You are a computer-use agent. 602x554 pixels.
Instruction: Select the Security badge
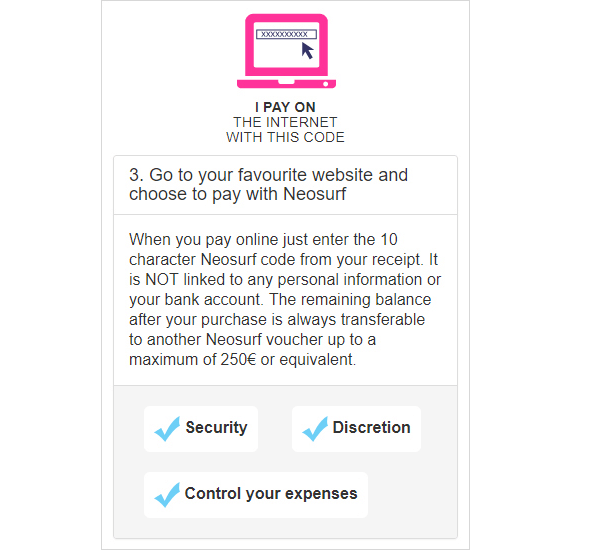pos(201,428)
